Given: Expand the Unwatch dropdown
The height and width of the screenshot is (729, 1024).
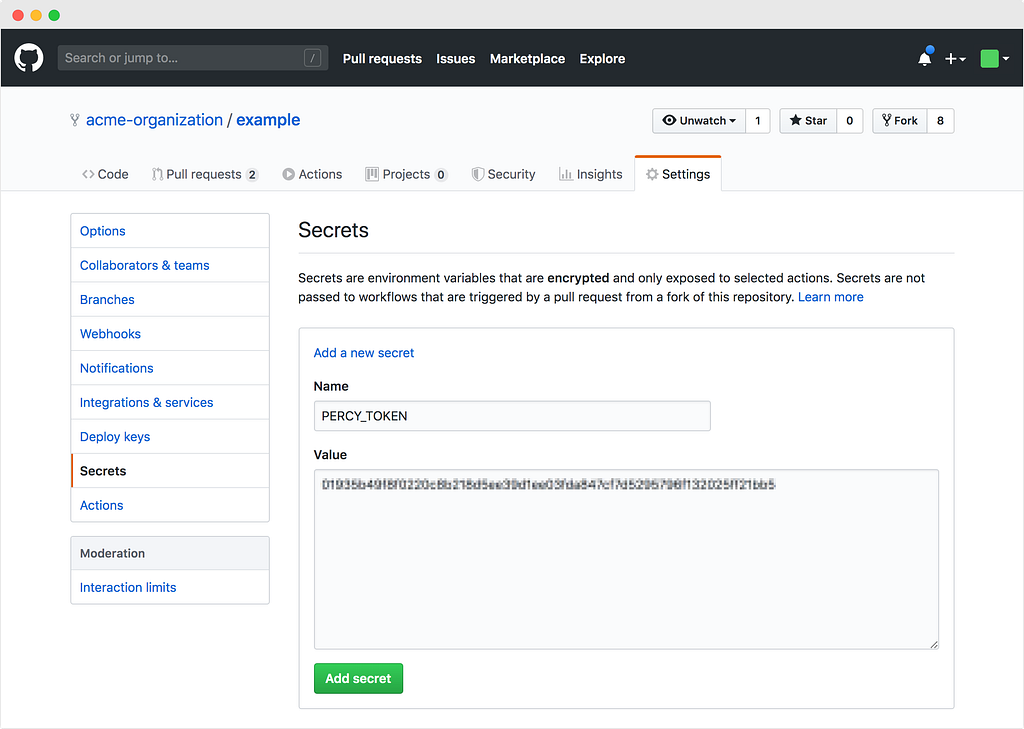Looking at the screenshot, I should pos(699,121).
